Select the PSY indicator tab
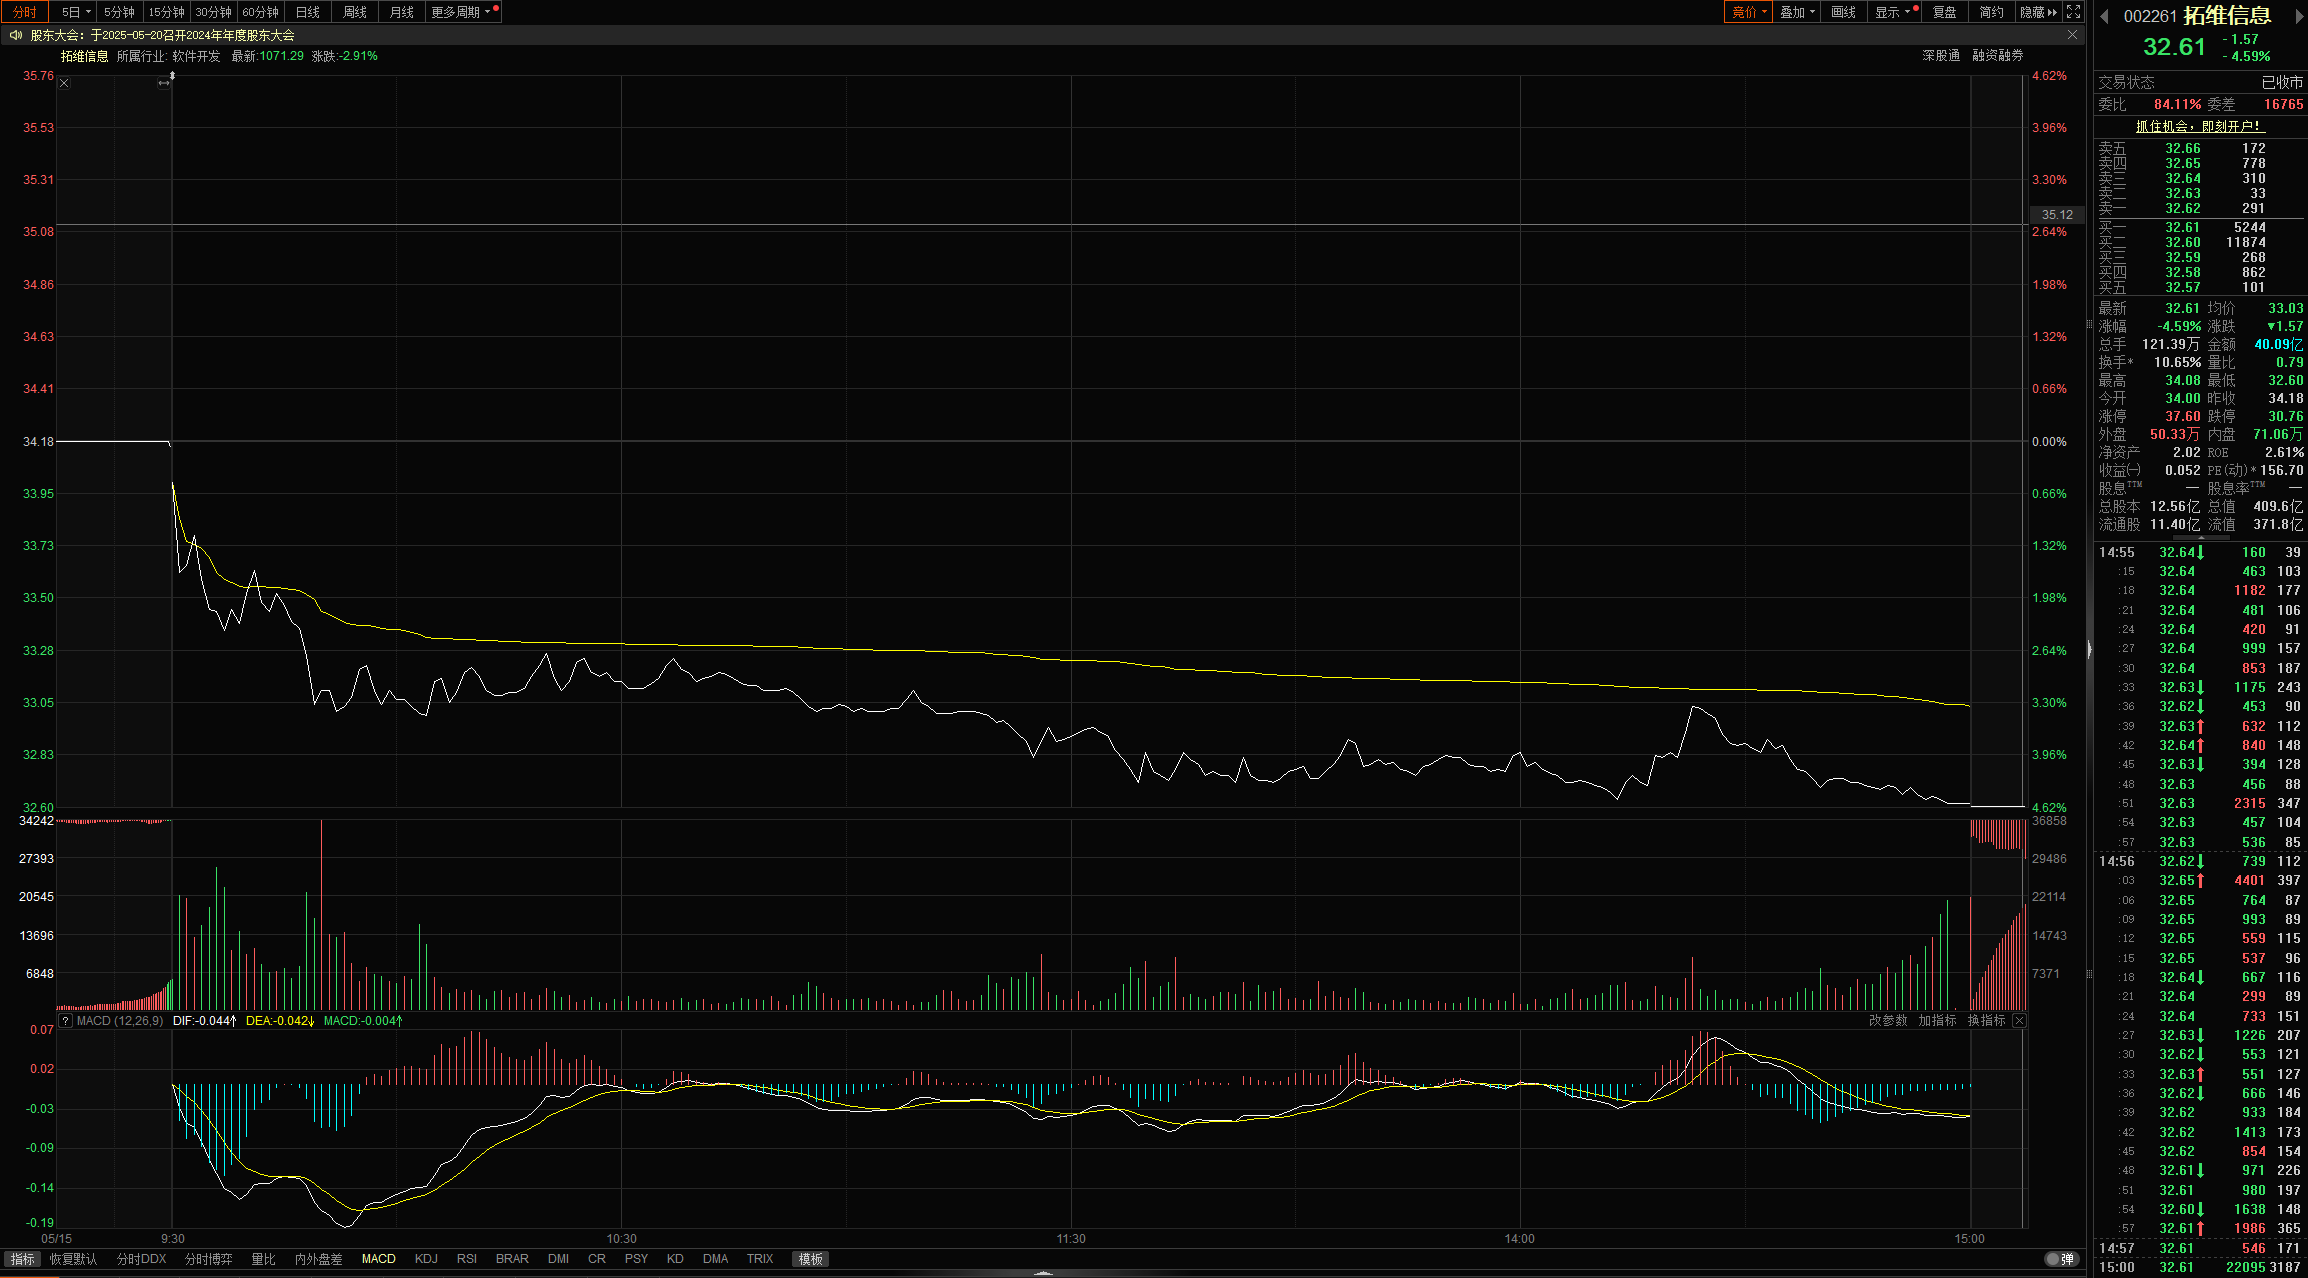 pyautogui.click(x=636, y=1259)
